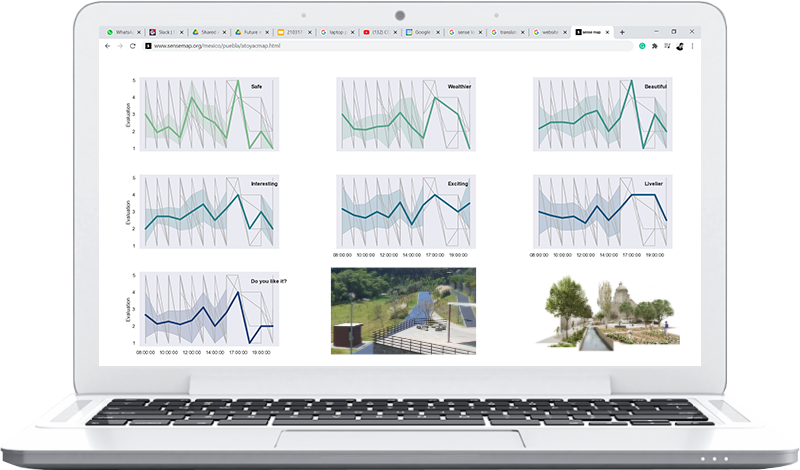This screenshot has height=470, width=800.
Task: Open the Chrome profile avatar
Action: coord(678,46)
